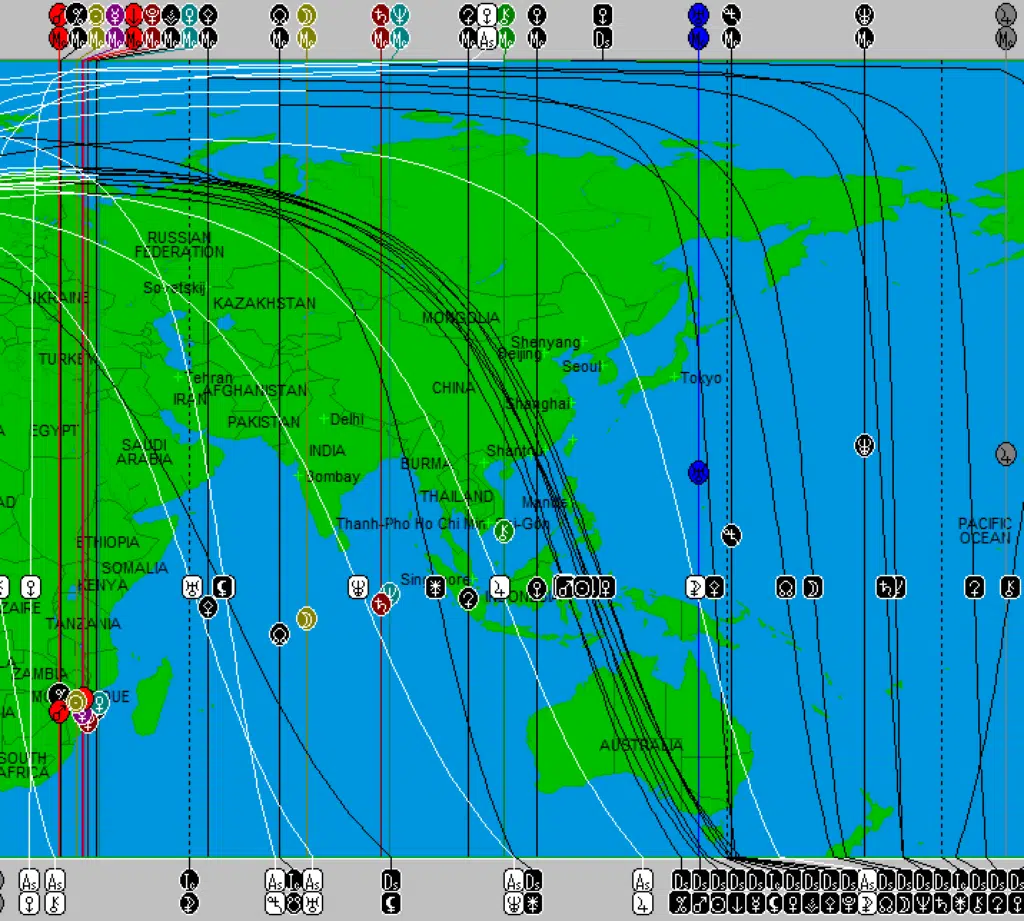Select the dark red Saturn icon in the top header
Screen dimensions: 1024x921
tap(381, 15)
